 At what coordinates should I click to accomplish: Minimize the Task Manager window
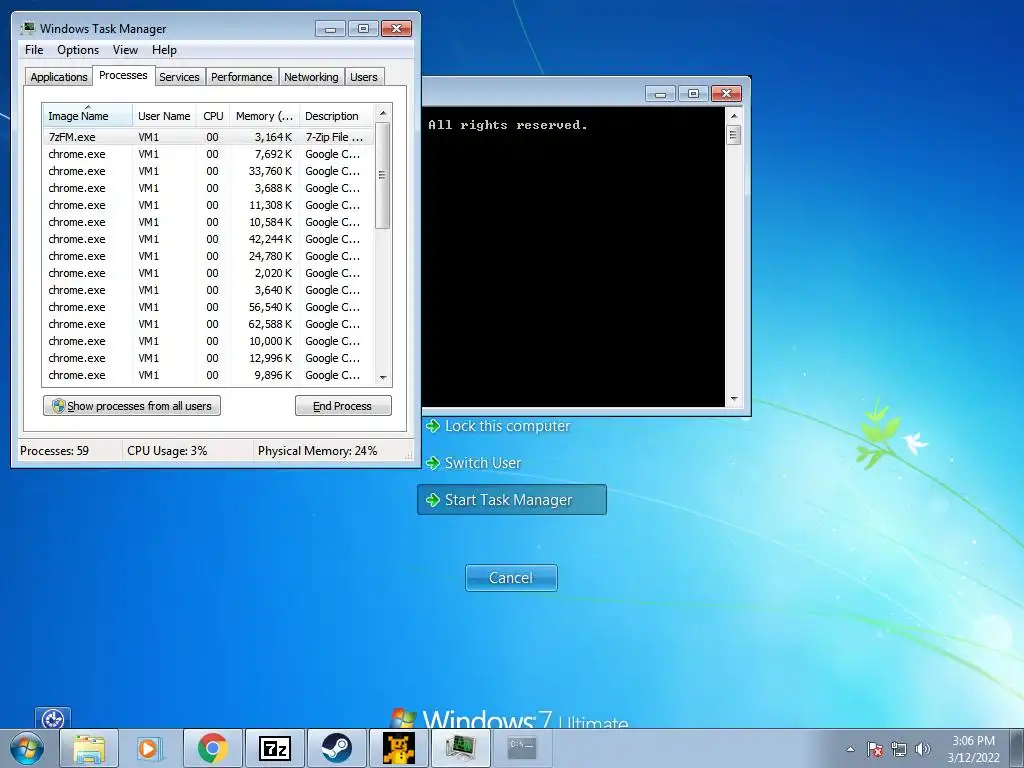point(330,29)
